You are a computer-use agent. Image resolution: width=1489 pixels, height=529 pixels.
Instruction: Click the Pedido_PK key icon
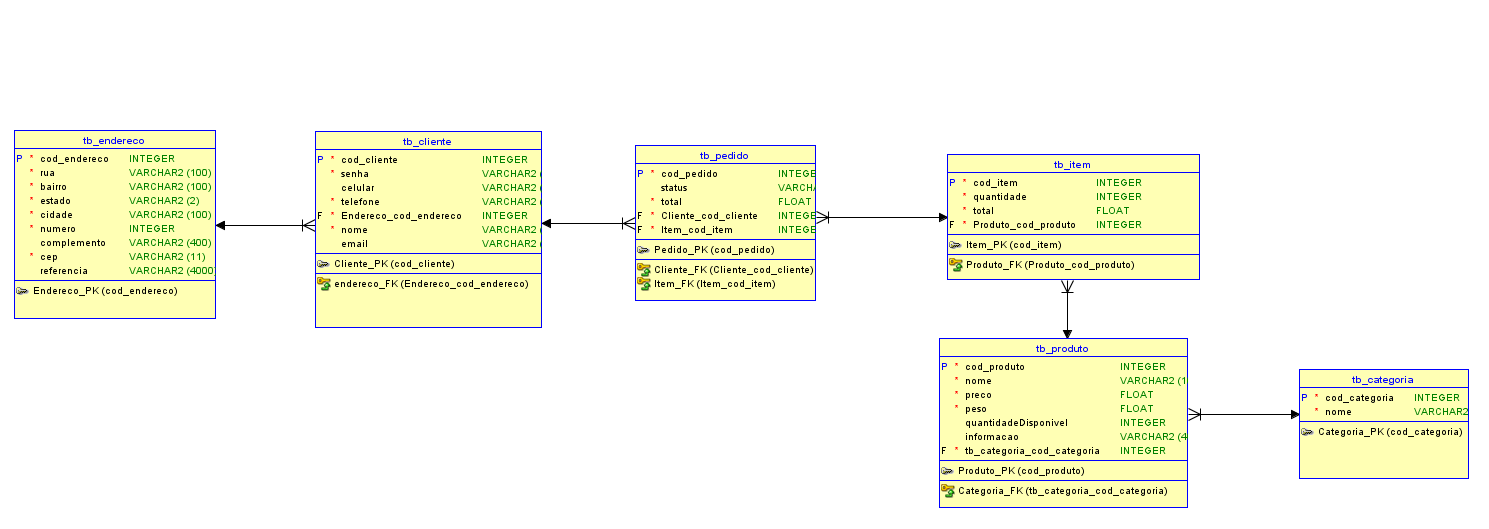click(x=644, y=249)
